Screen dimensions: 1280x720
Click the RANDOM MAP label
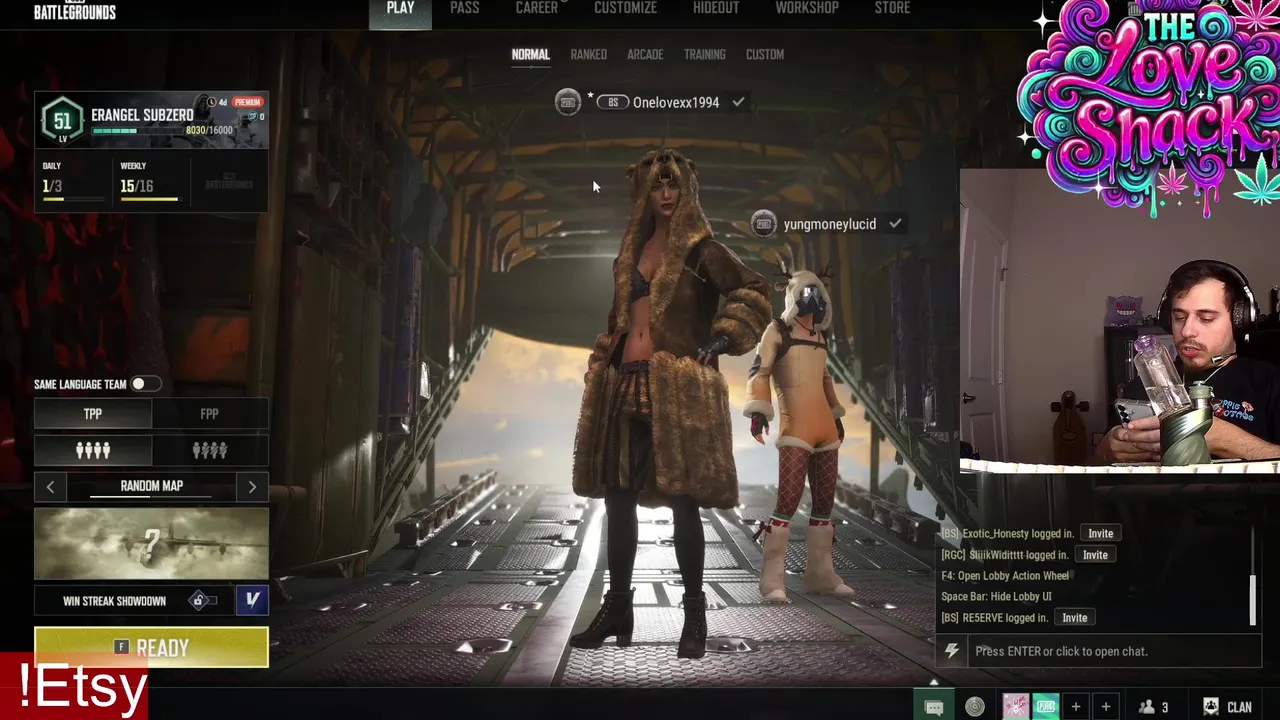152,486
